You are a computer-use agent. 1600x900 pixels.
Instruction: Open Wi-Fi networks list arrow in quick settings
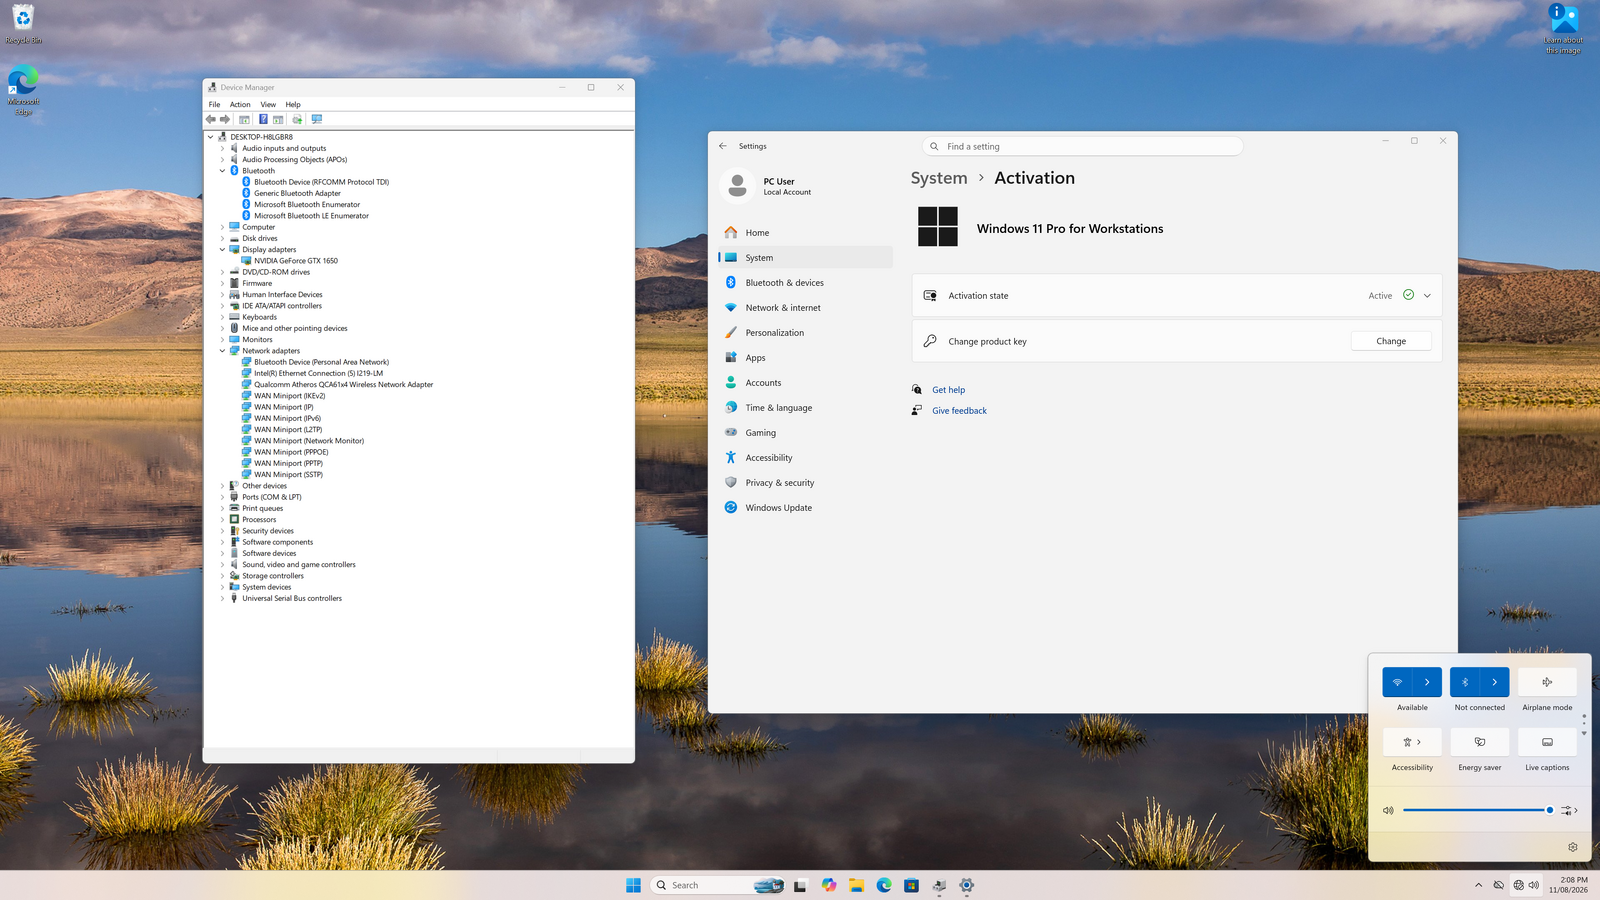pyautogui.click(x=1427, y=682)
